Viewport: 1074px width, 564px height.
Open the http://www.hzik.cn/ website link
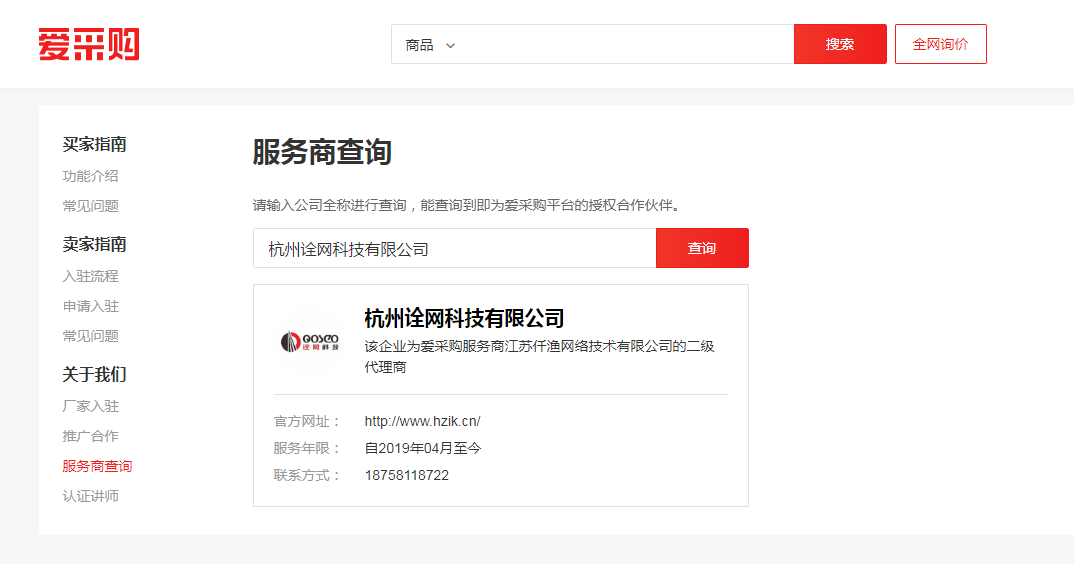422,421
